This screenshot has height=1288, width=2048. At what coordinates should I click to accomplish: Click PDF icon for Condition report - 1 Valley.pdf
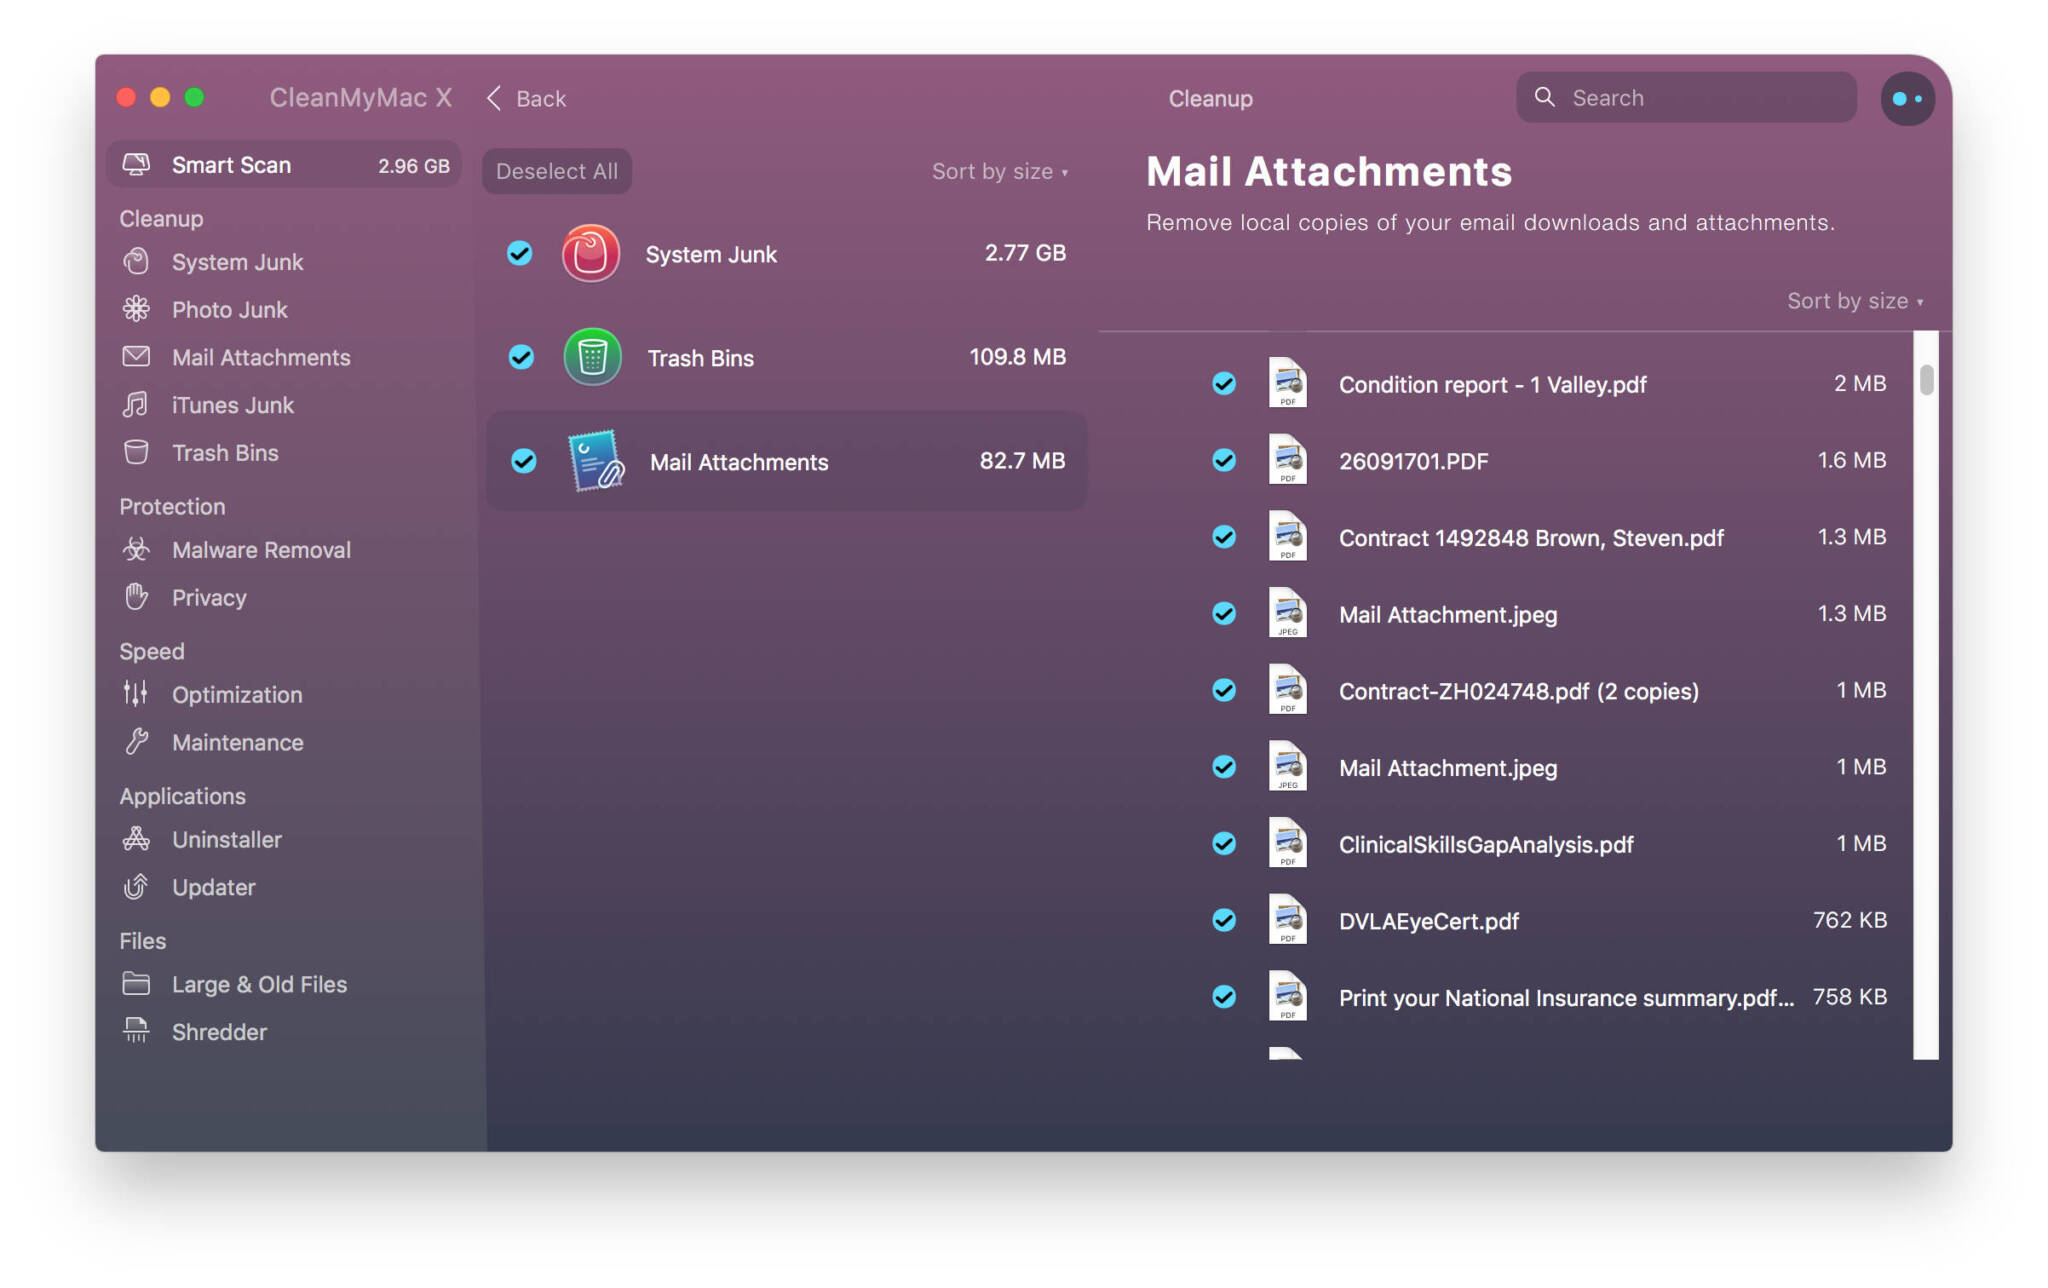pyautogui.click(x=1287, y=383)
